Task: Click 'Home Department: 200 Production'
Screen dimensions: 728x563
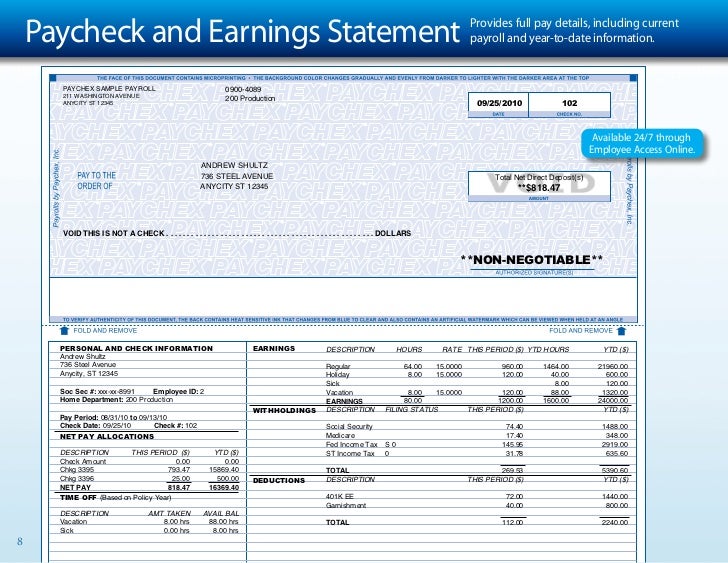Action: click(116, 399)
